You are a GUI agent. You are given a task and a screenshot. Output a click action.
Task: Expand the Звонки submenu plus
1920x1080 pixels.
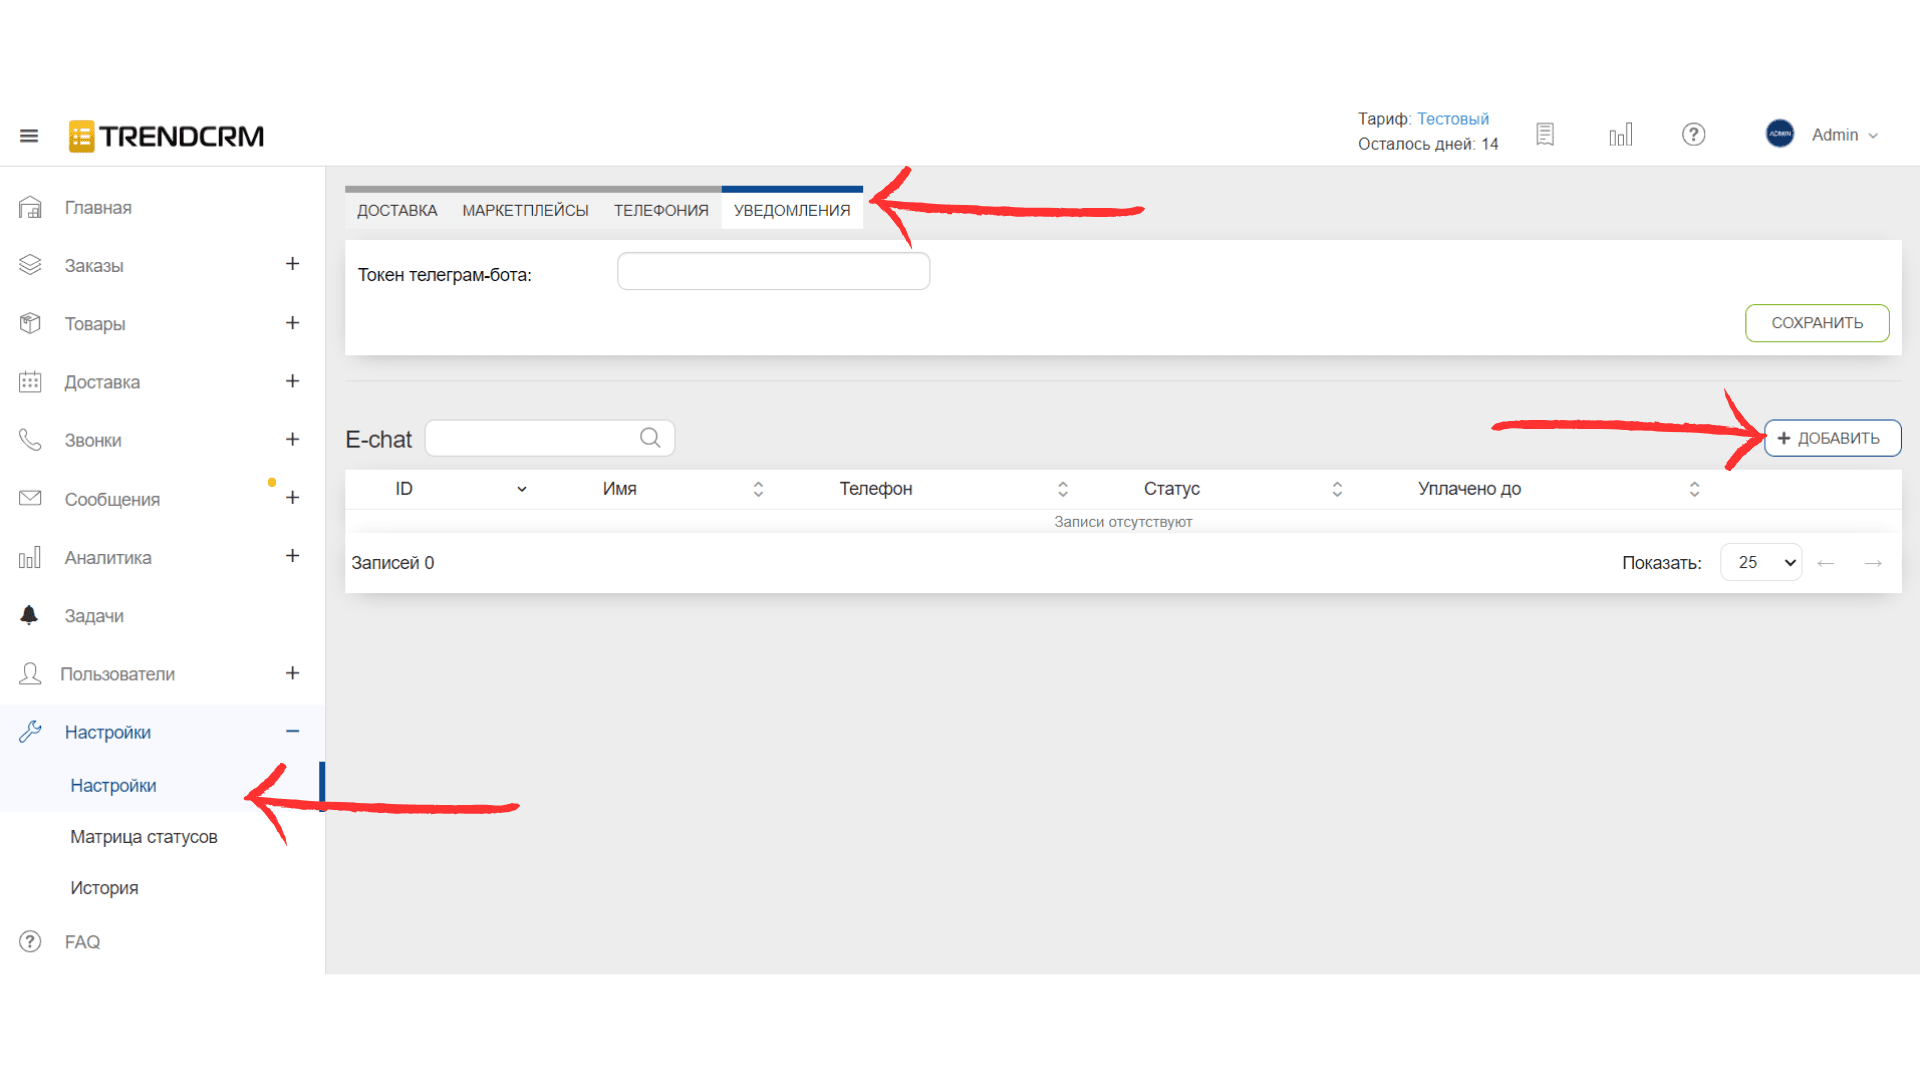[292, 439]
